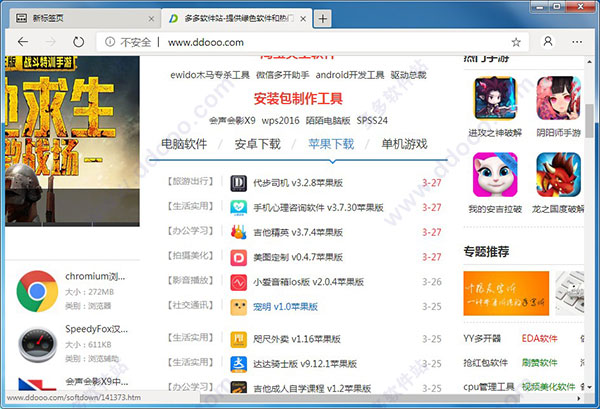Image resolution: width=600 pixels, height=409 pixels.
Task: Bookmark page with the star icon
Action: (x=516, y=42)
